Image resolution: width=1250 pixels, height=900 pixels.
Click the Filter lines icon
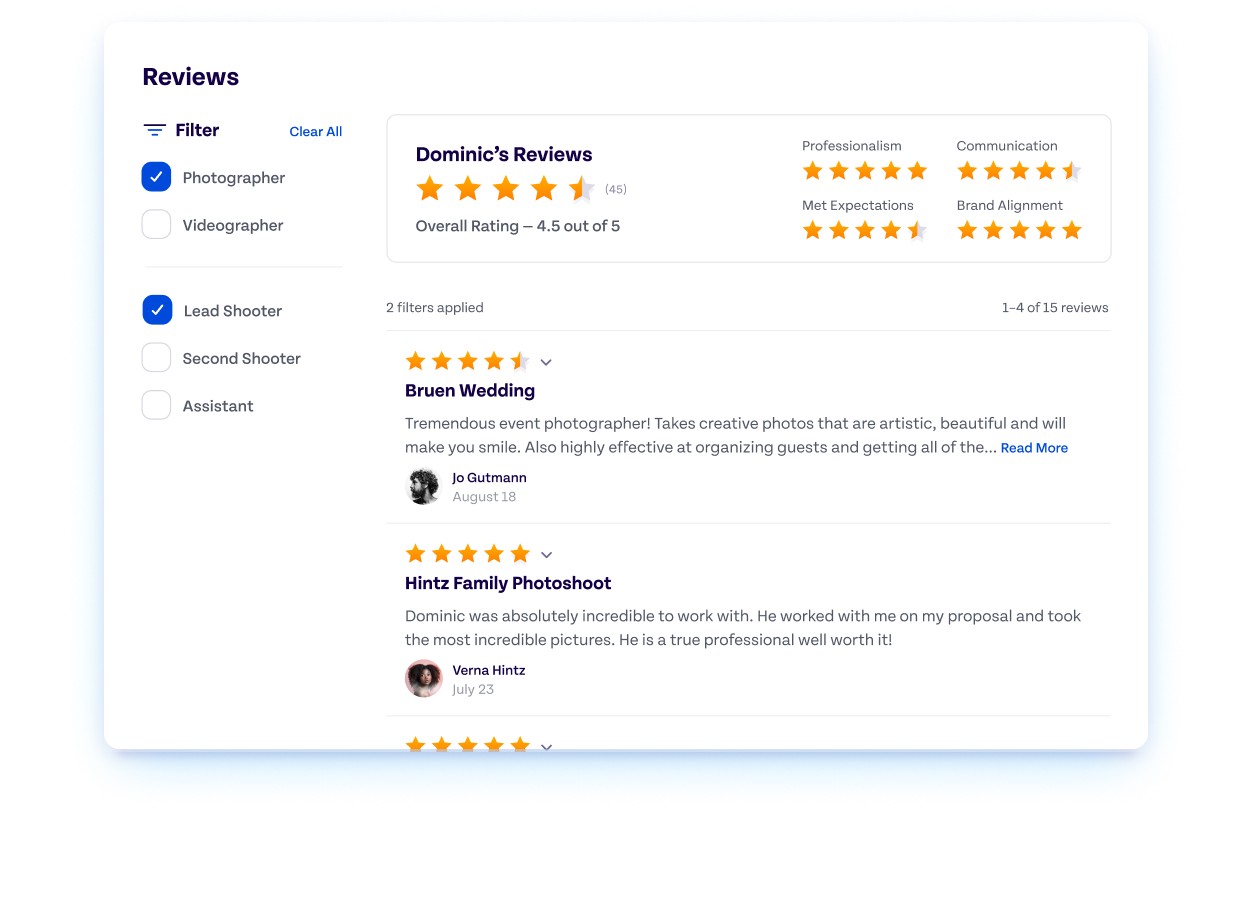154,130
